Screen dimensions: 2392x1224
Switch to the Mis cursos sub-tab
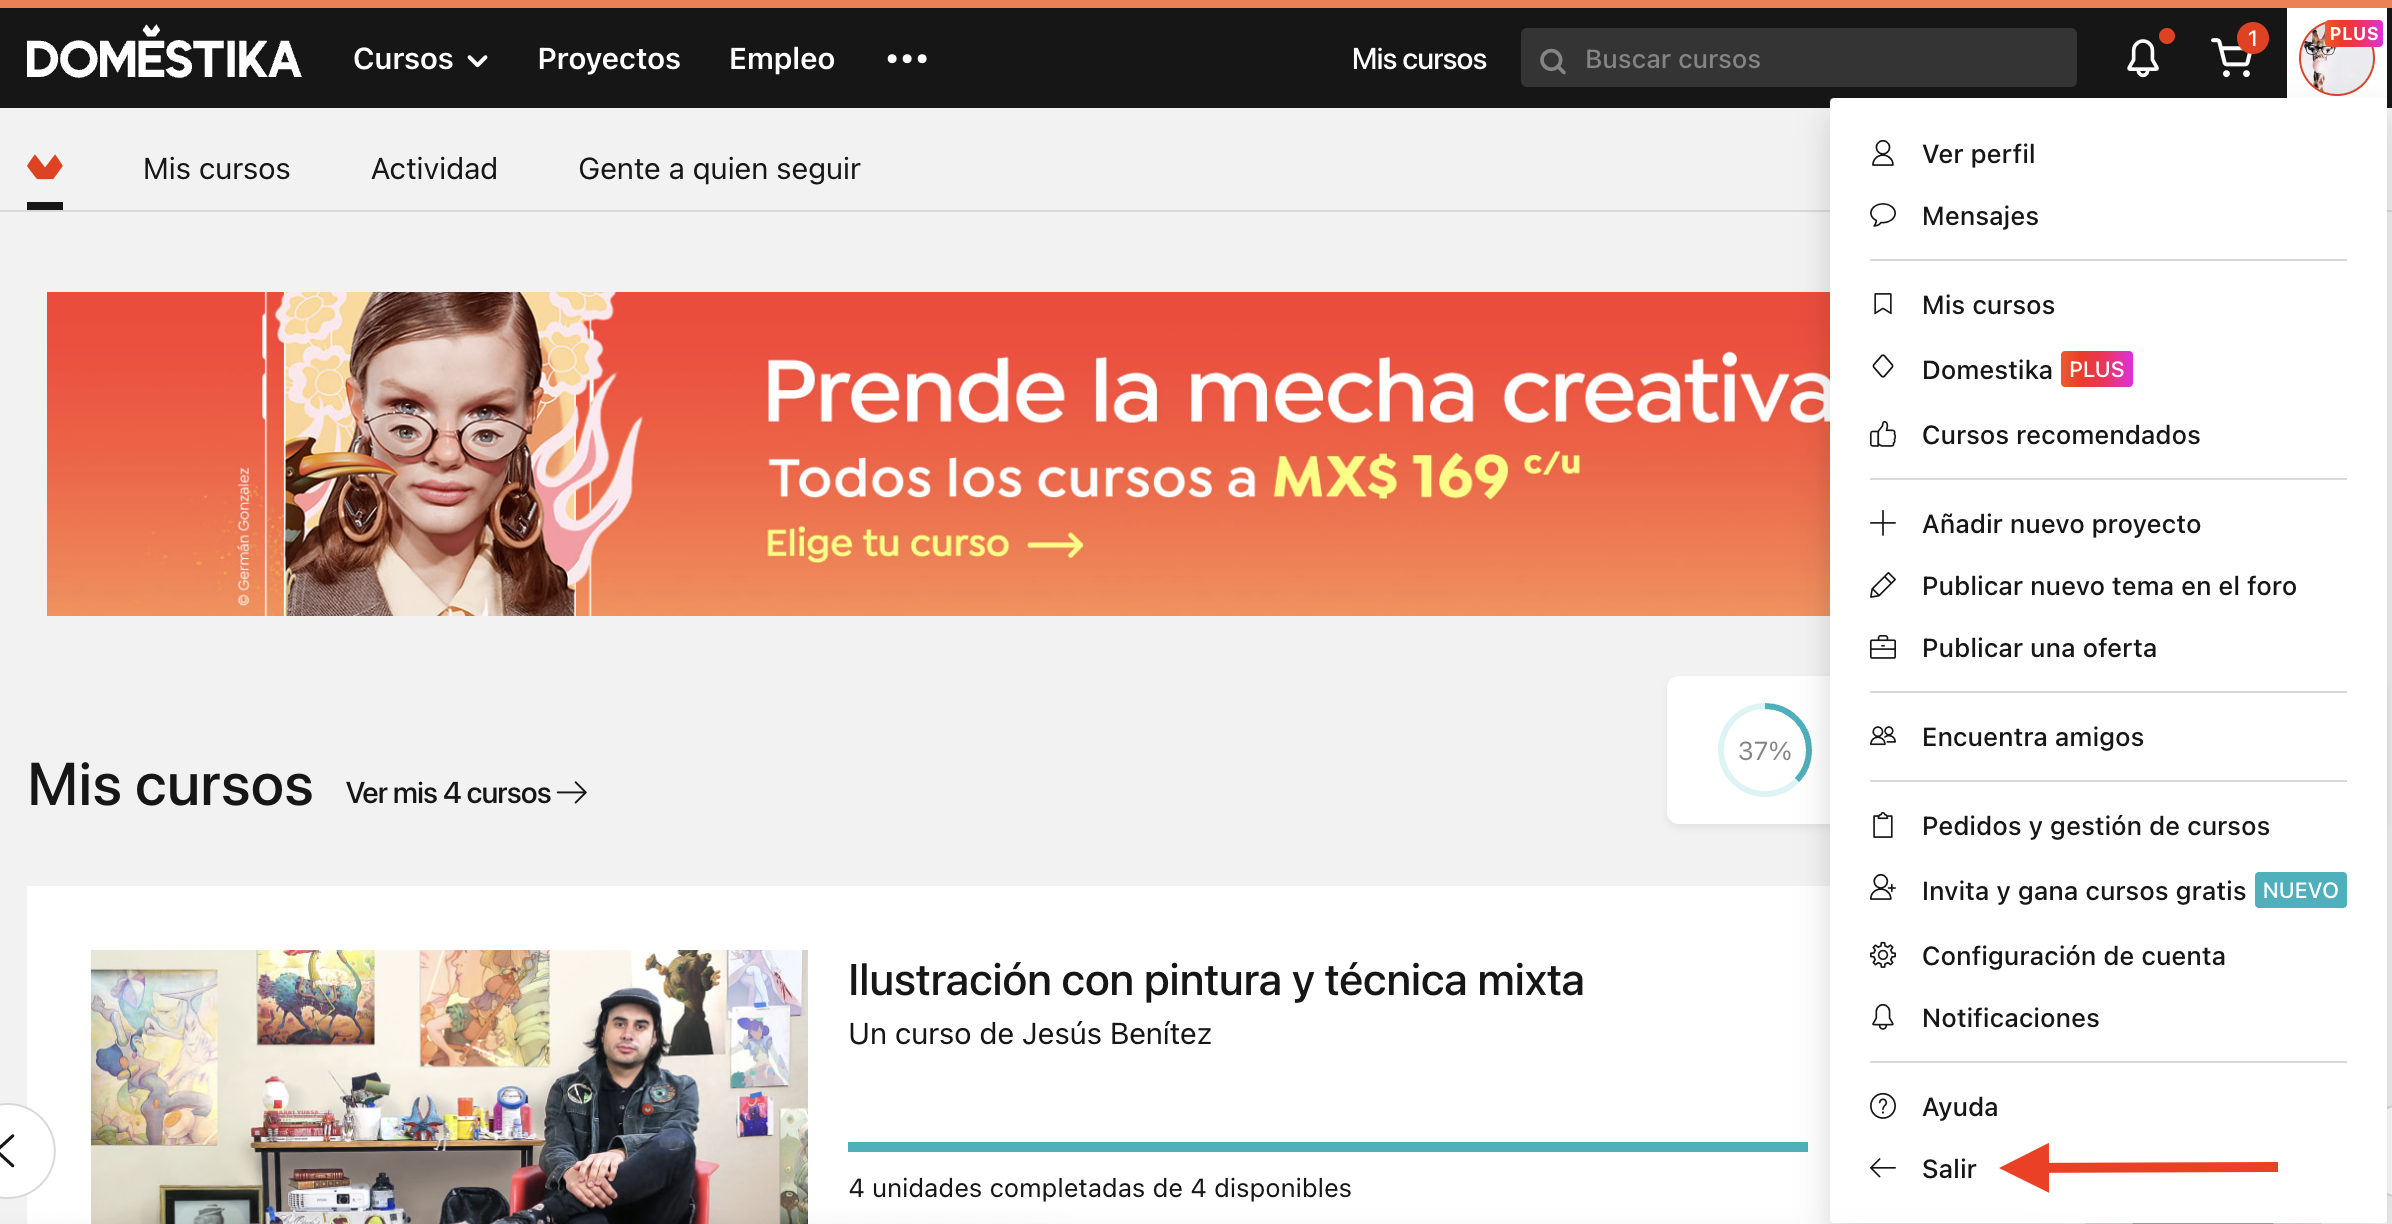217,168
